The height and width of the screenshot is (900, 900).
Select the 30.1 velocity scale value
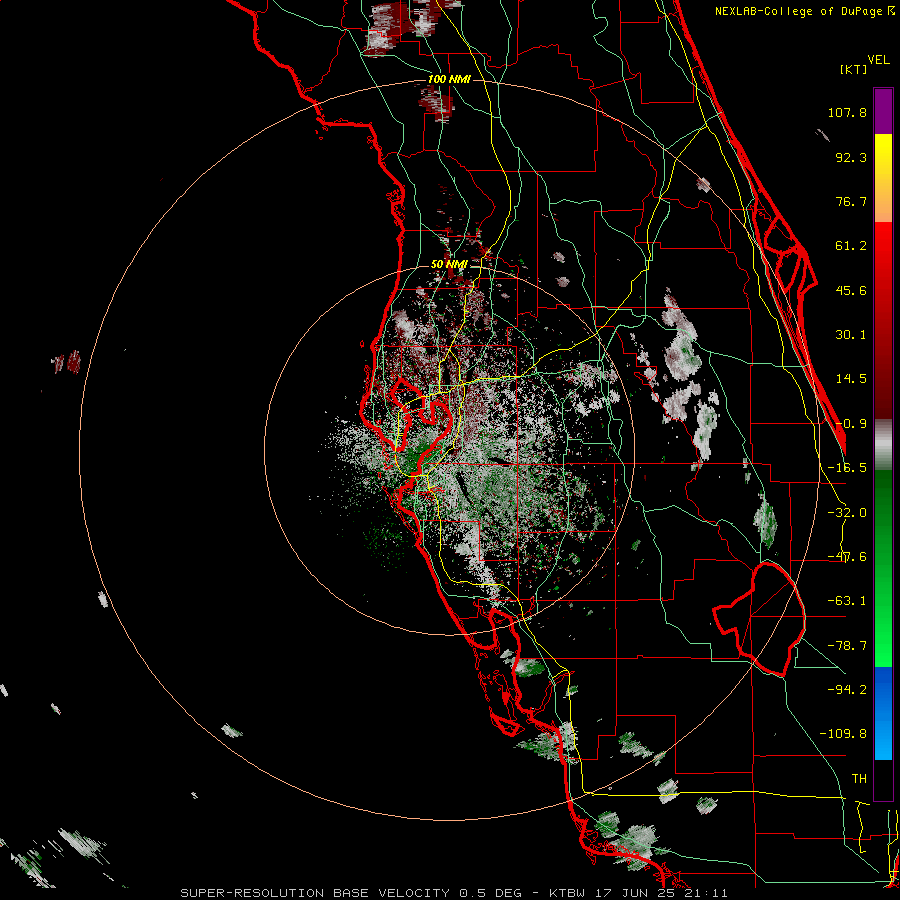[x=851, y=335]
